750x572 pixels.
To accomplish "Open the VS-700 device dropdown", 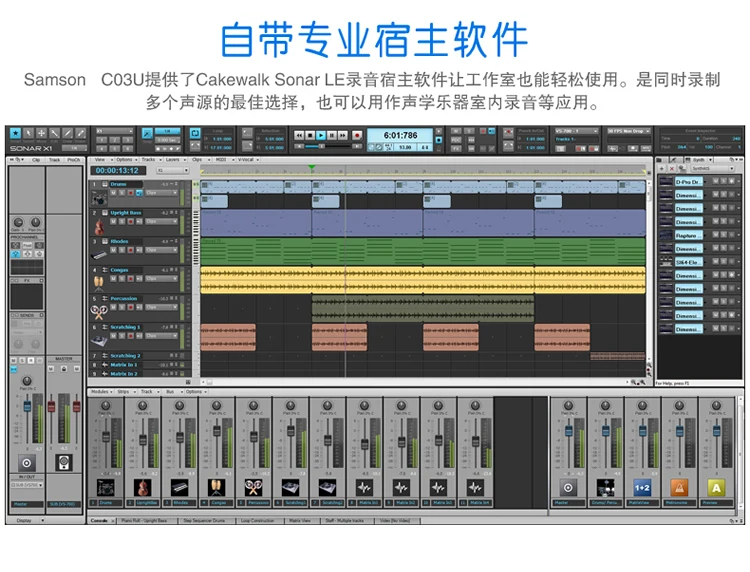I will pyautogui.click(x=576, y=131).
